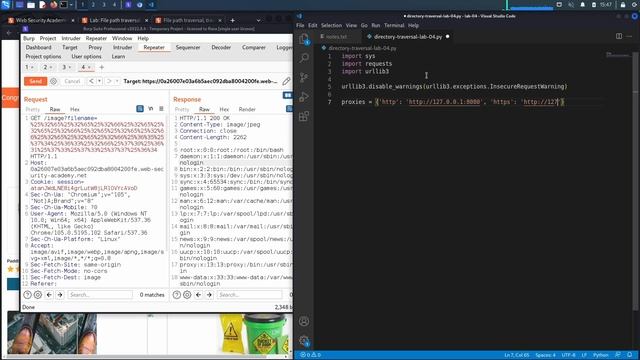Screen dimensions: 640x360
Task: Edit target with pencil icon in Burp Repeater
Action: click(287, 81)
